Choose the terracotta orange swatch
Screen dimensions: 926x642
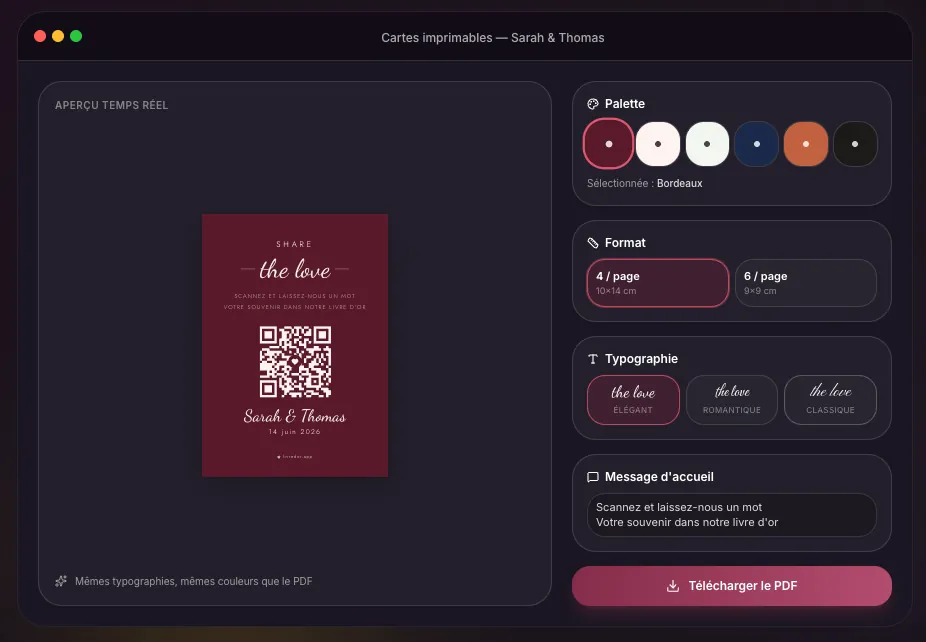pos(806,144)
